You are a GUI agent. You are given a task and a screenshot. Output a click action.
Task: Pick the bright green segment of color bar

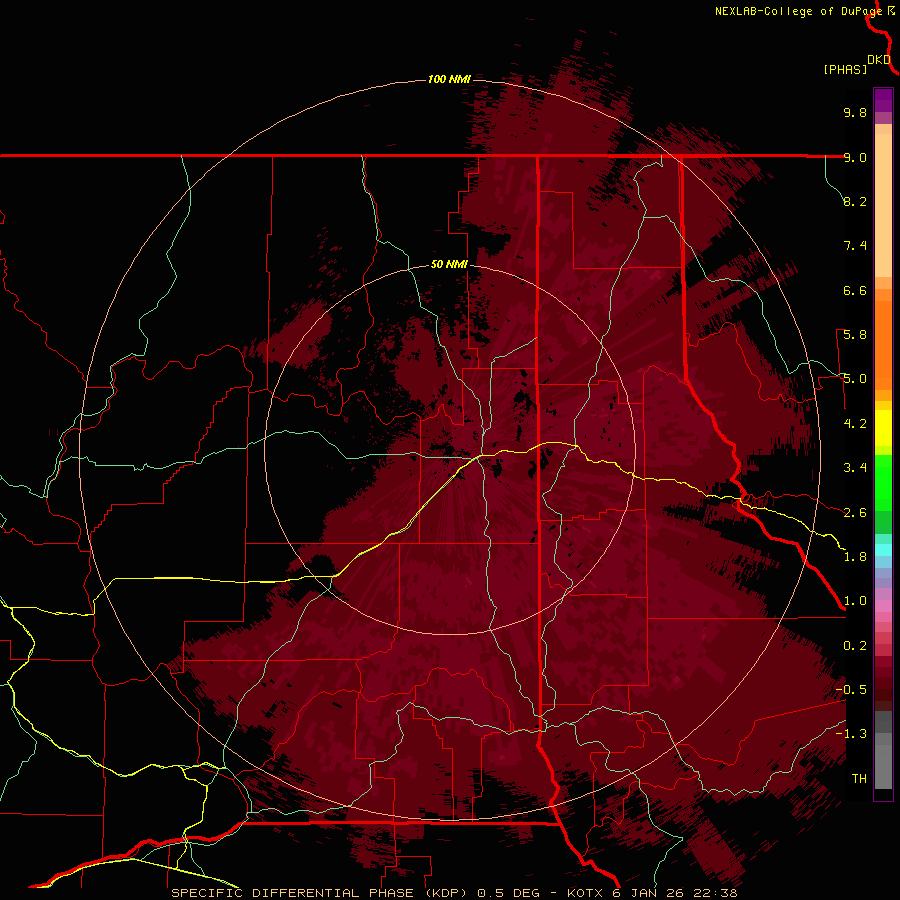click(x=883, y=482)
